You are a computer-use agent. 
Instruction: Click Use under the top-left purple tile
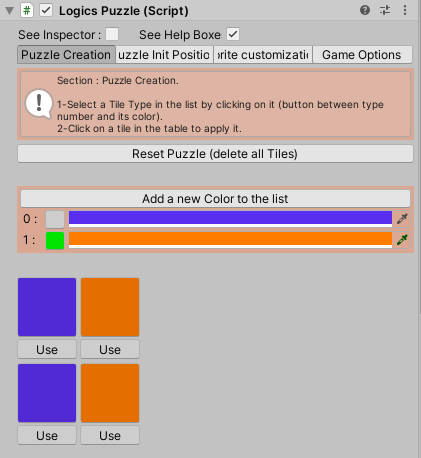[x=47, y=349]
